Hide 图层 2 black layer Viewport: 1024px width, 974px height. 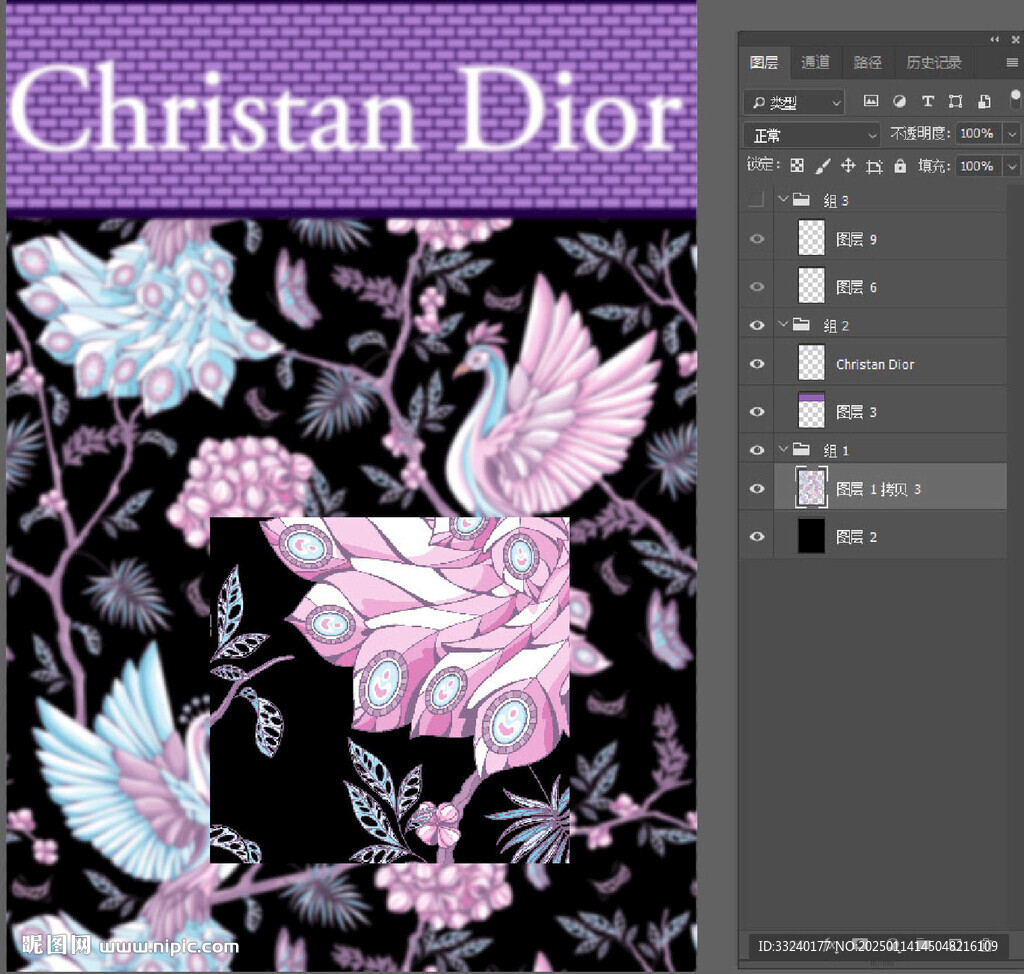pos(757,537)
